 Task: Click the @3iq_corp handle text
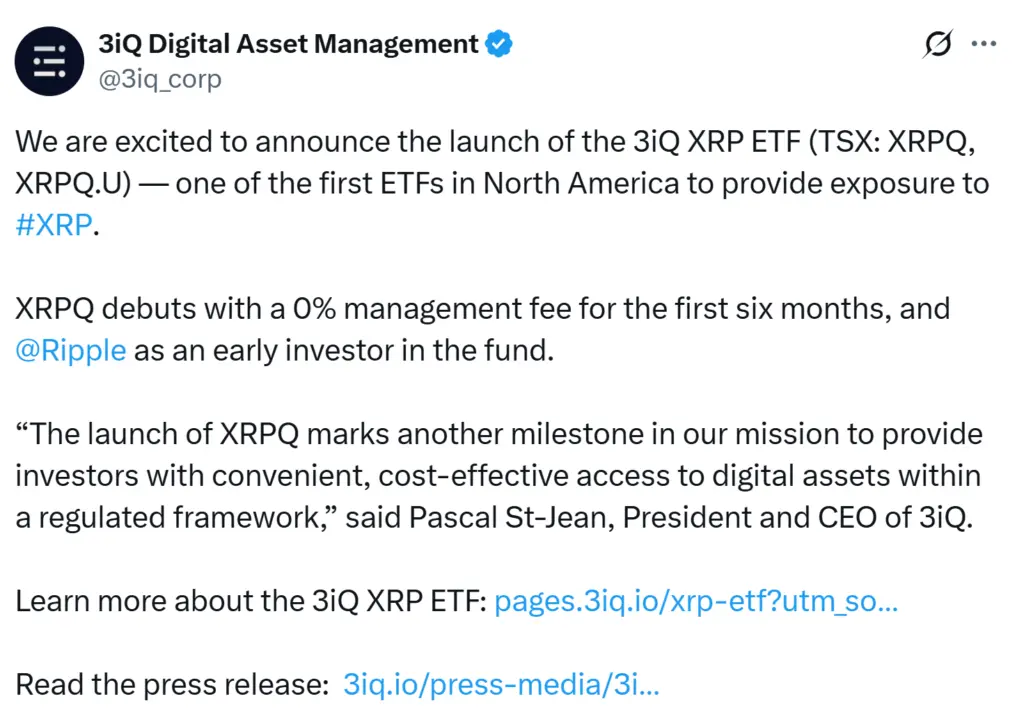pos(159,79)
